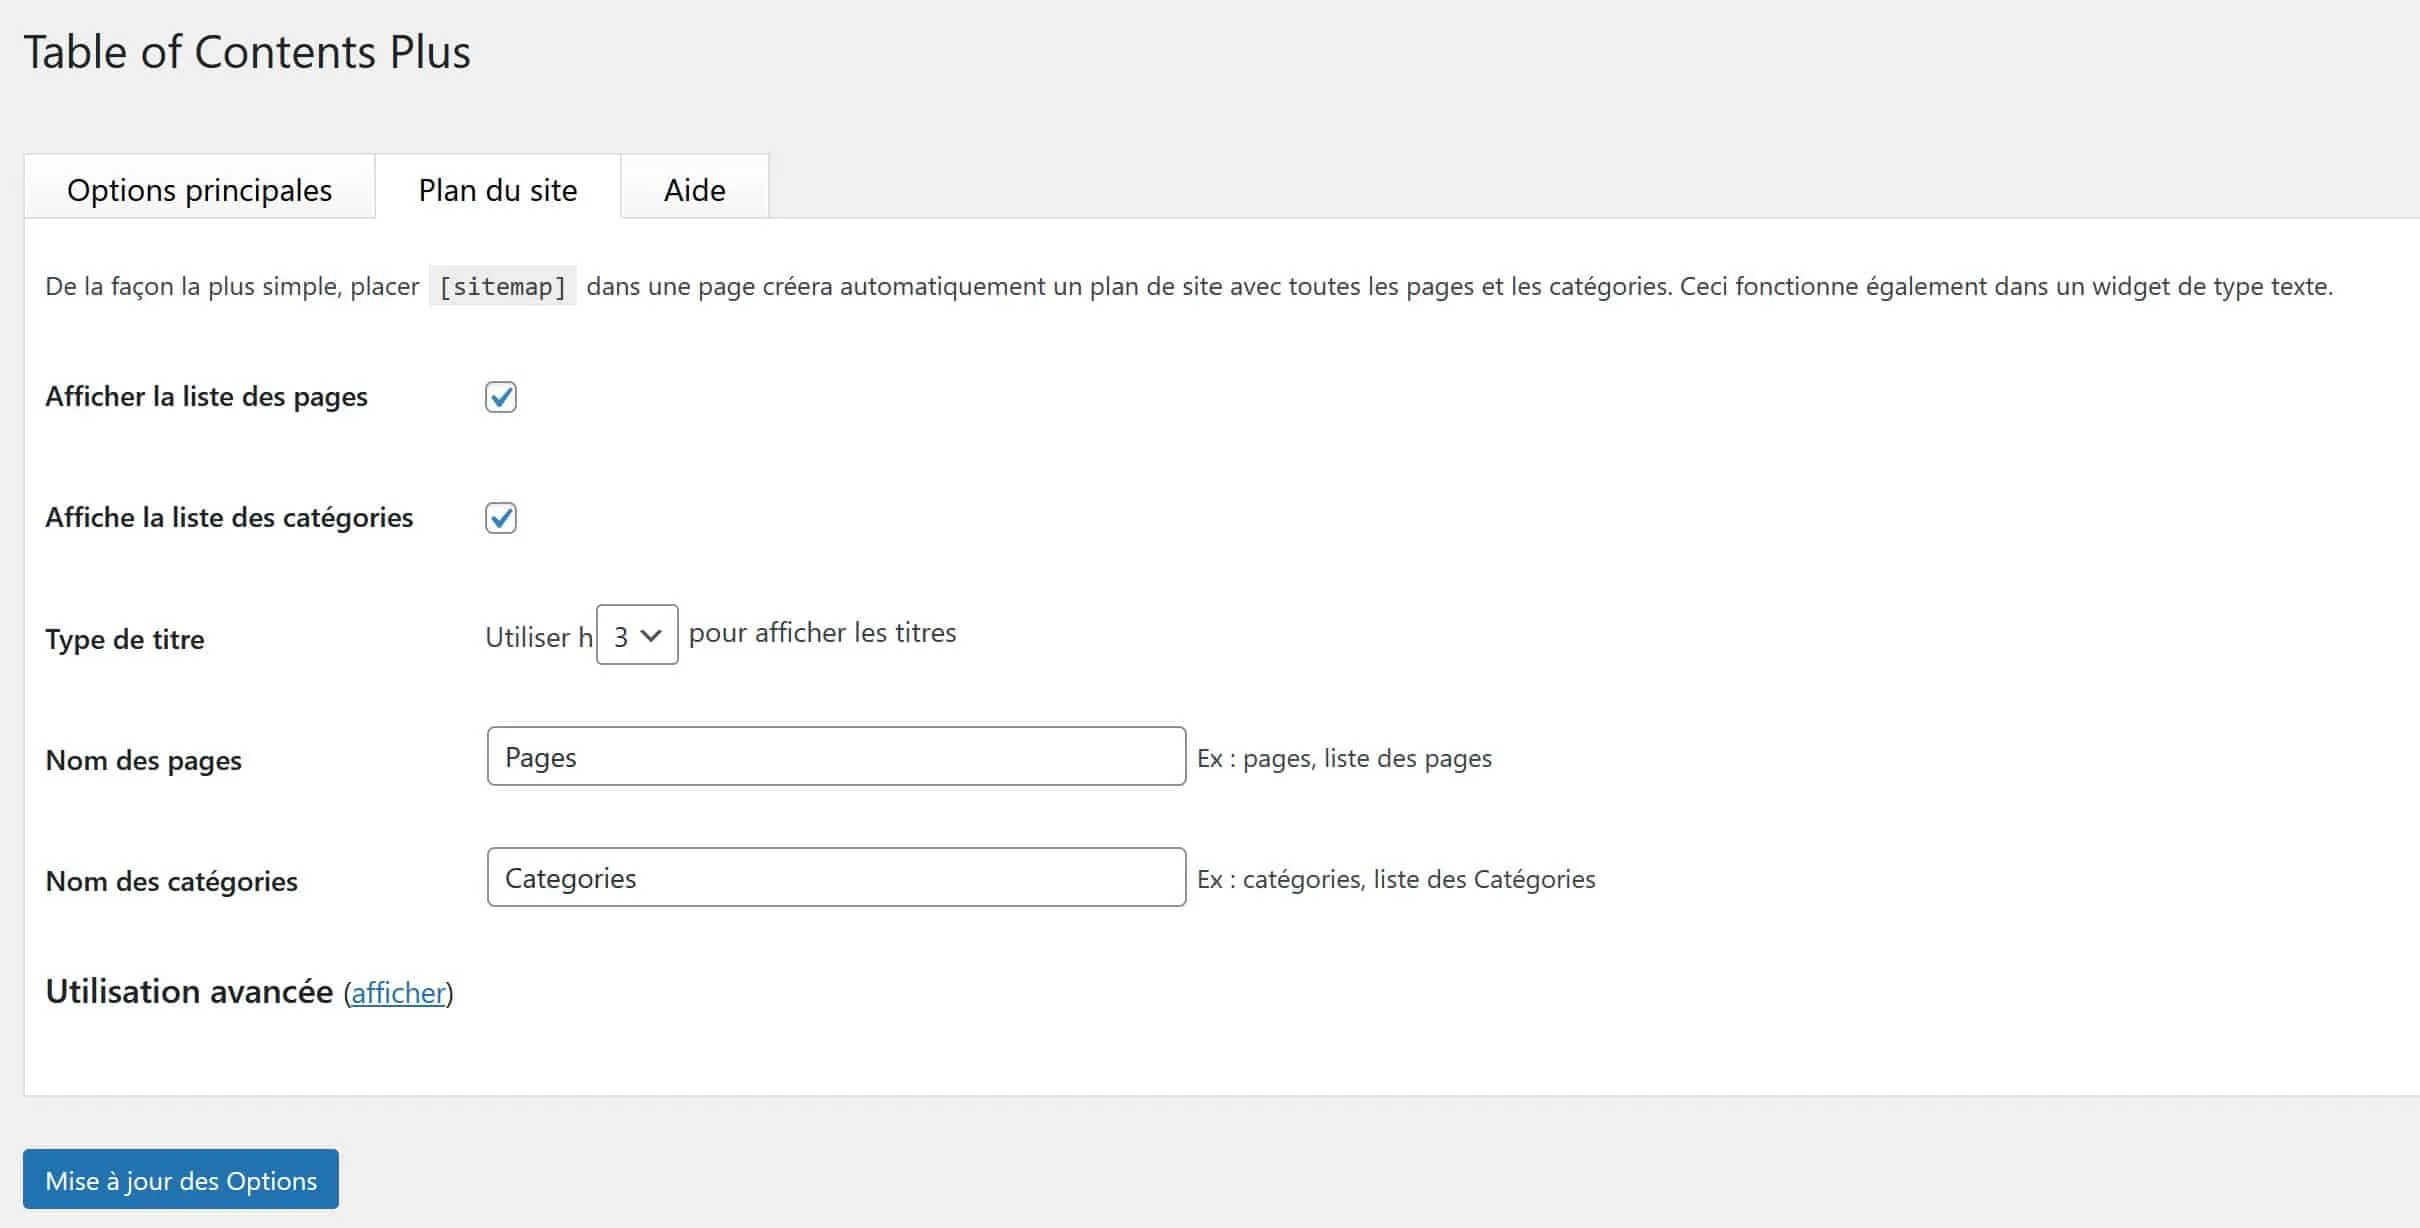2420x1228 pixels.
Task: Click the Nom des catégories input field
Action: [x=836, y=877]
